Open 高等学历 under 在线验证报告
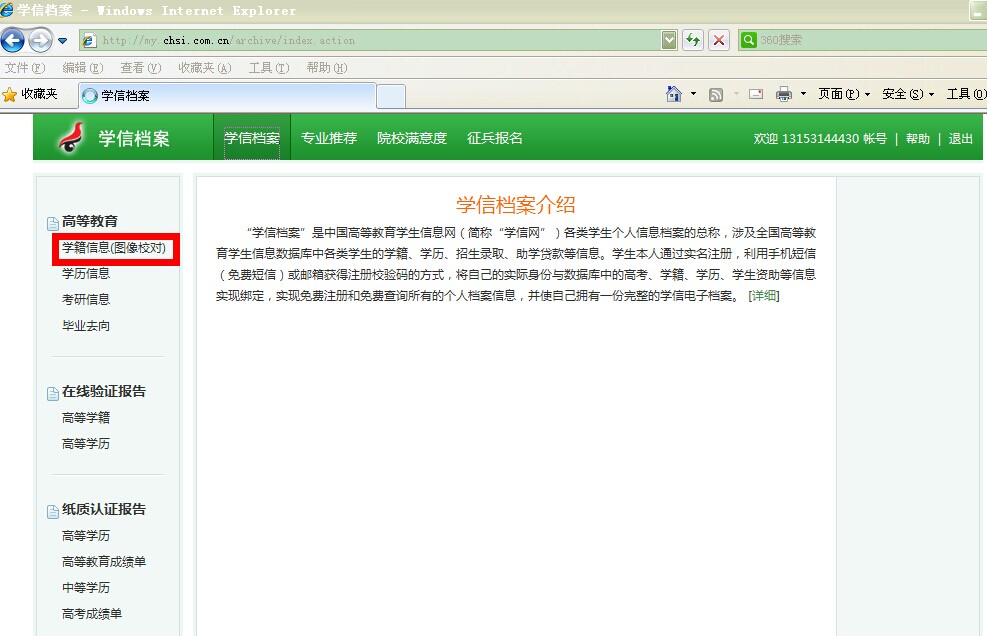The width and height of the screenshot is (987, 636). (x=86, y=443)
